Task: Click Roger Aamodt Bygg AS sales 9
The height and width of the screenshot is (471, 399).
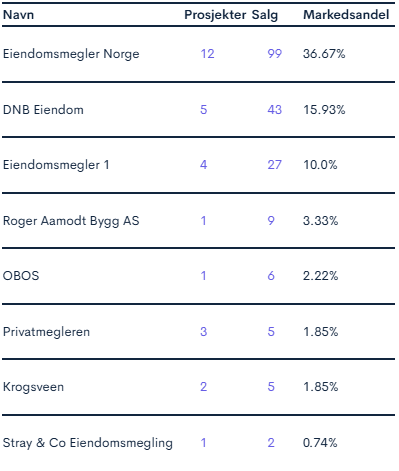Action: [x=271, y=221]
